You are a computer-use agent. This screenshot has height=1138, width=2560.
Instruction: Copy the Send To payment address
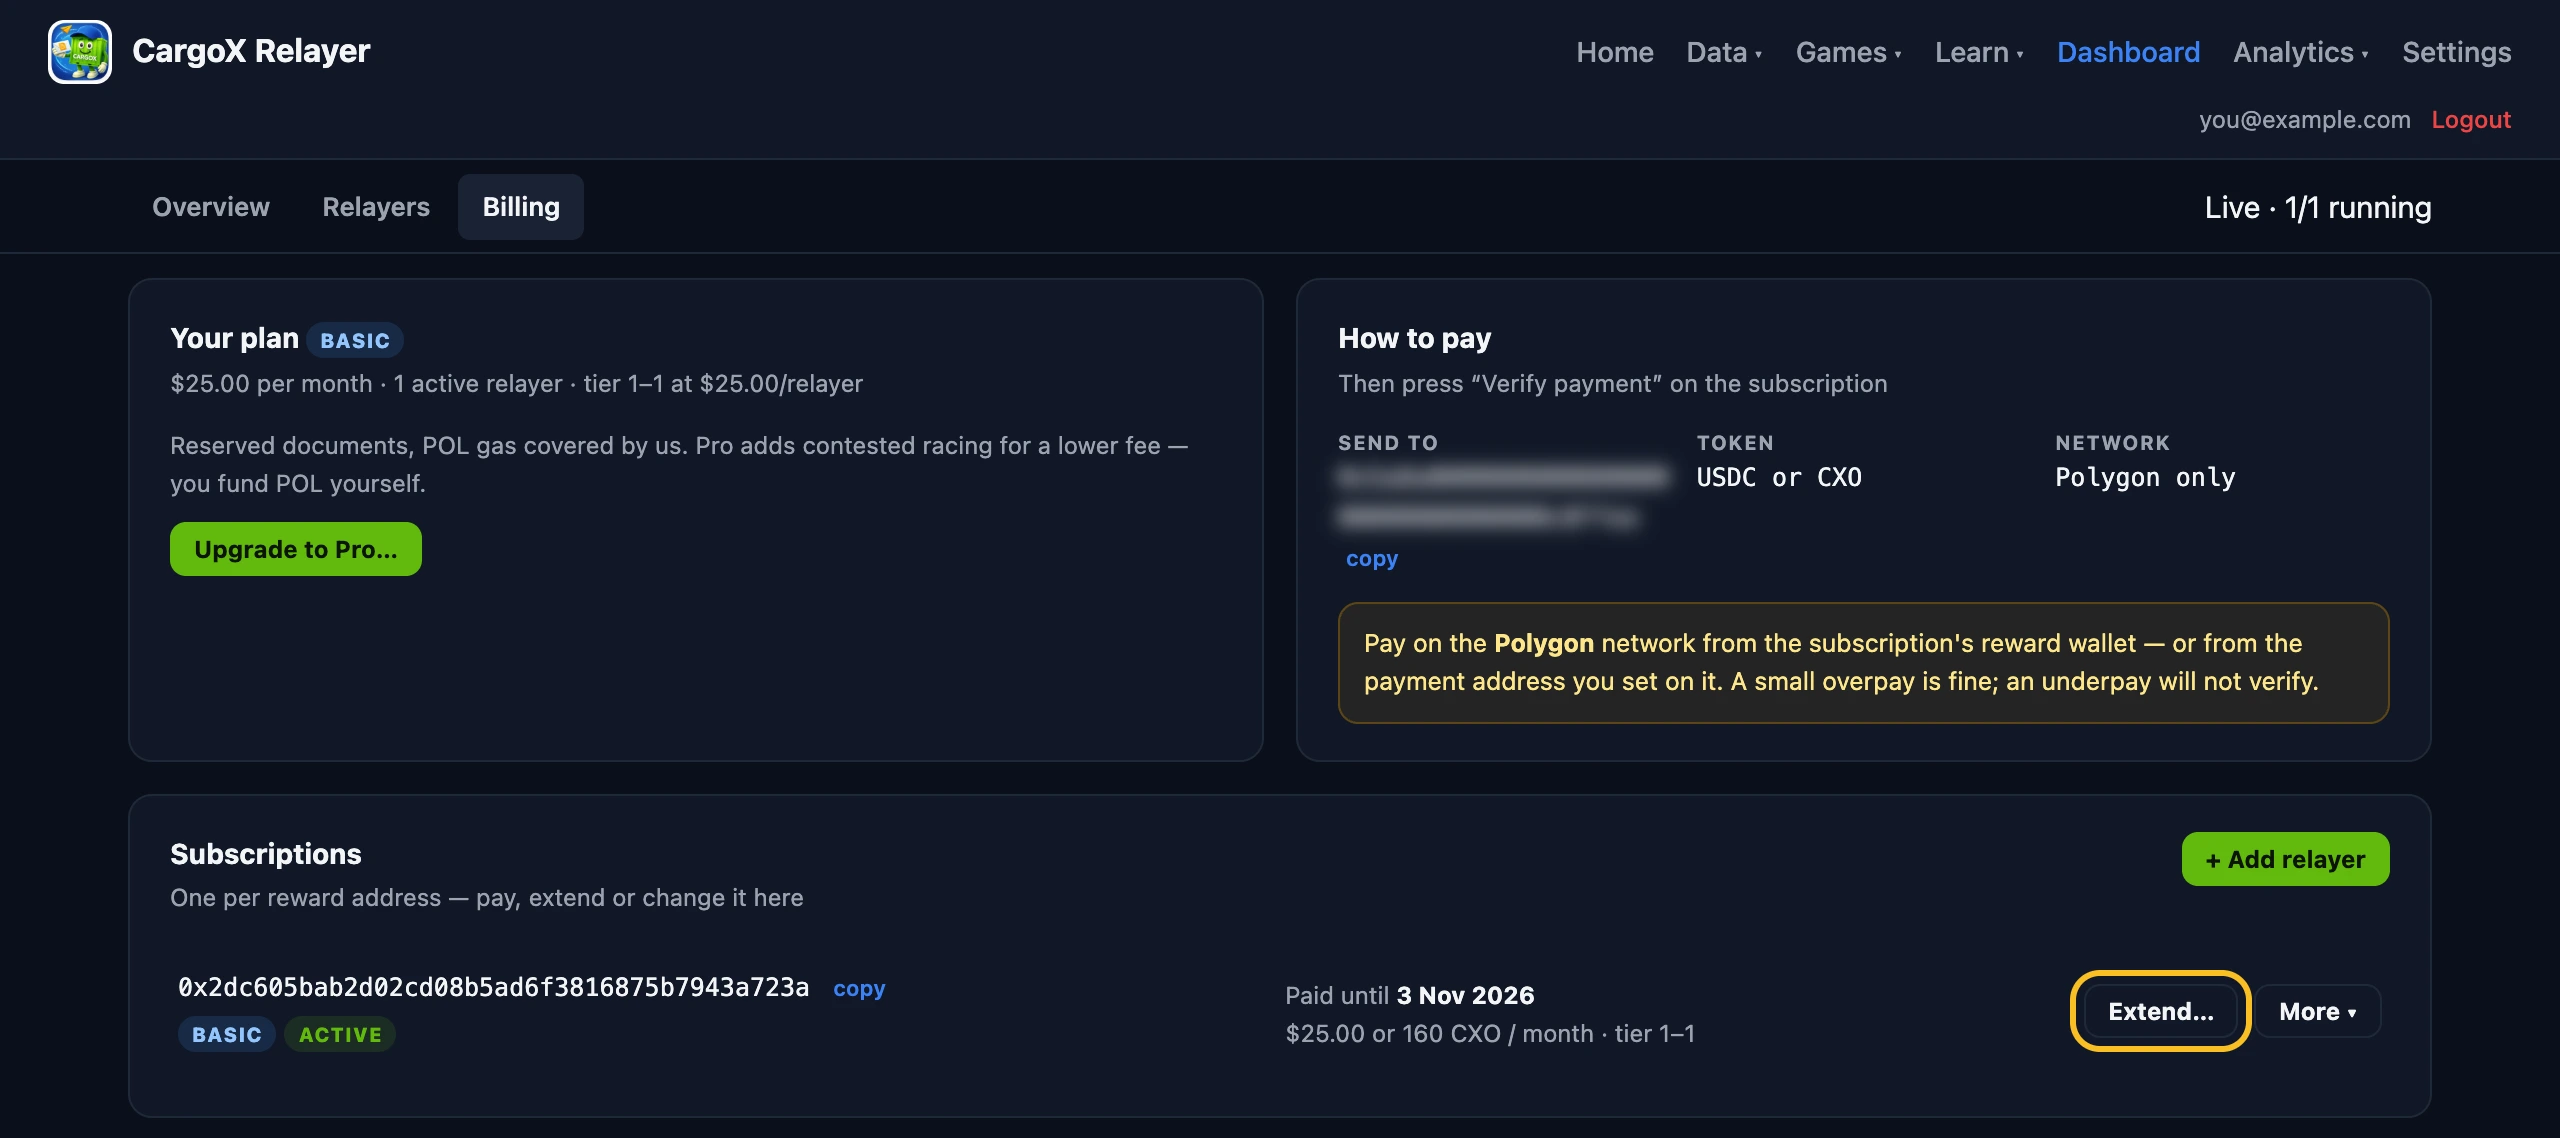coord(1372,559)
